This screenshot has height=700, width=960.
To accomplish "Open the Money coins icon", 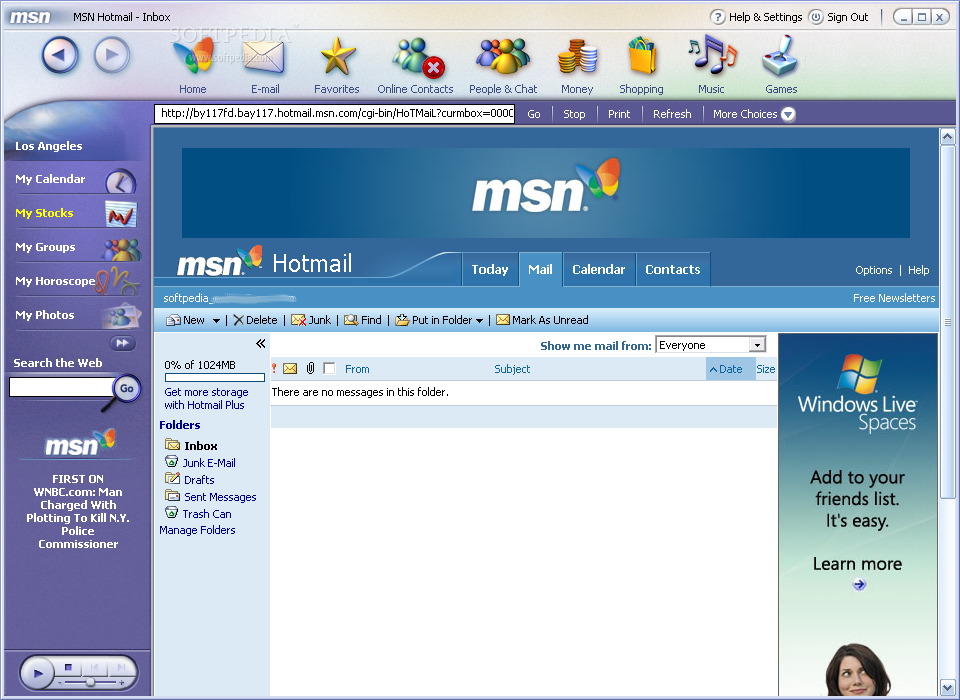I will point(577,58).
